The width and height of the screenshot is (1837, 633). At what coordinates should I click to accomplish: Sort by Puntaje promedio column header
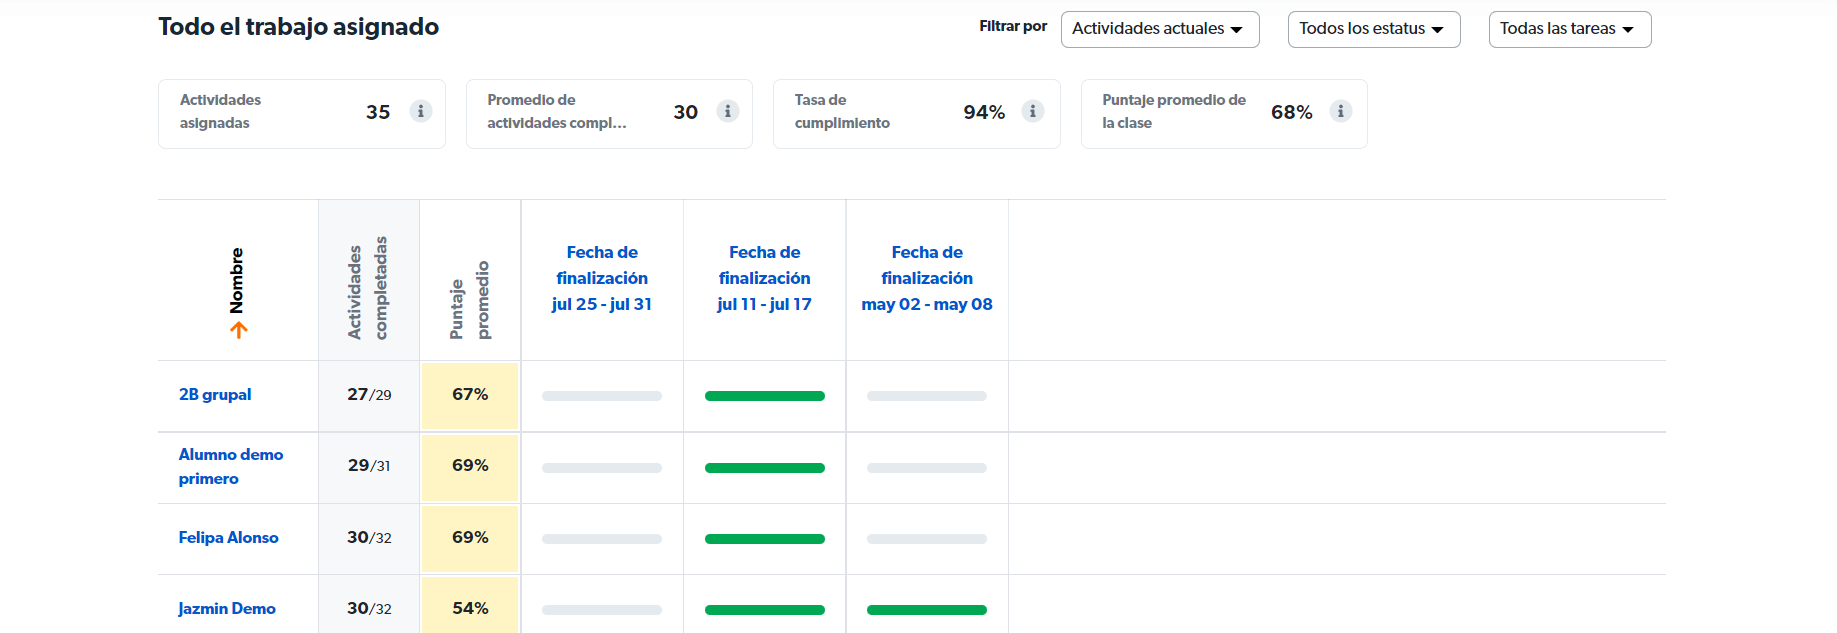point(470,300)
